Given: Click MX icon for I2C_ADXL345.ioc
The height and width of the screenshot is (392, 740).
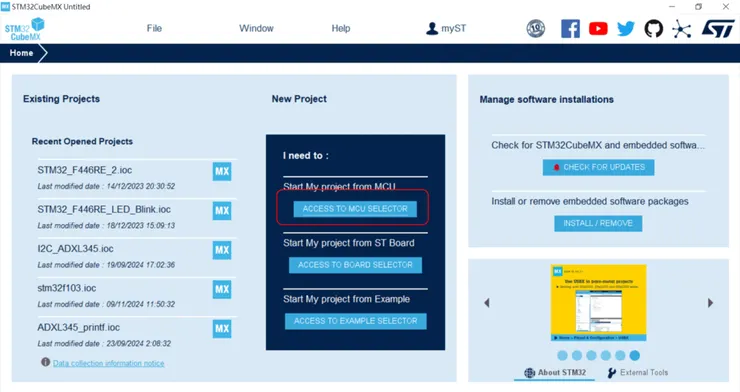Looking at the screenshot, I should 222,250.
